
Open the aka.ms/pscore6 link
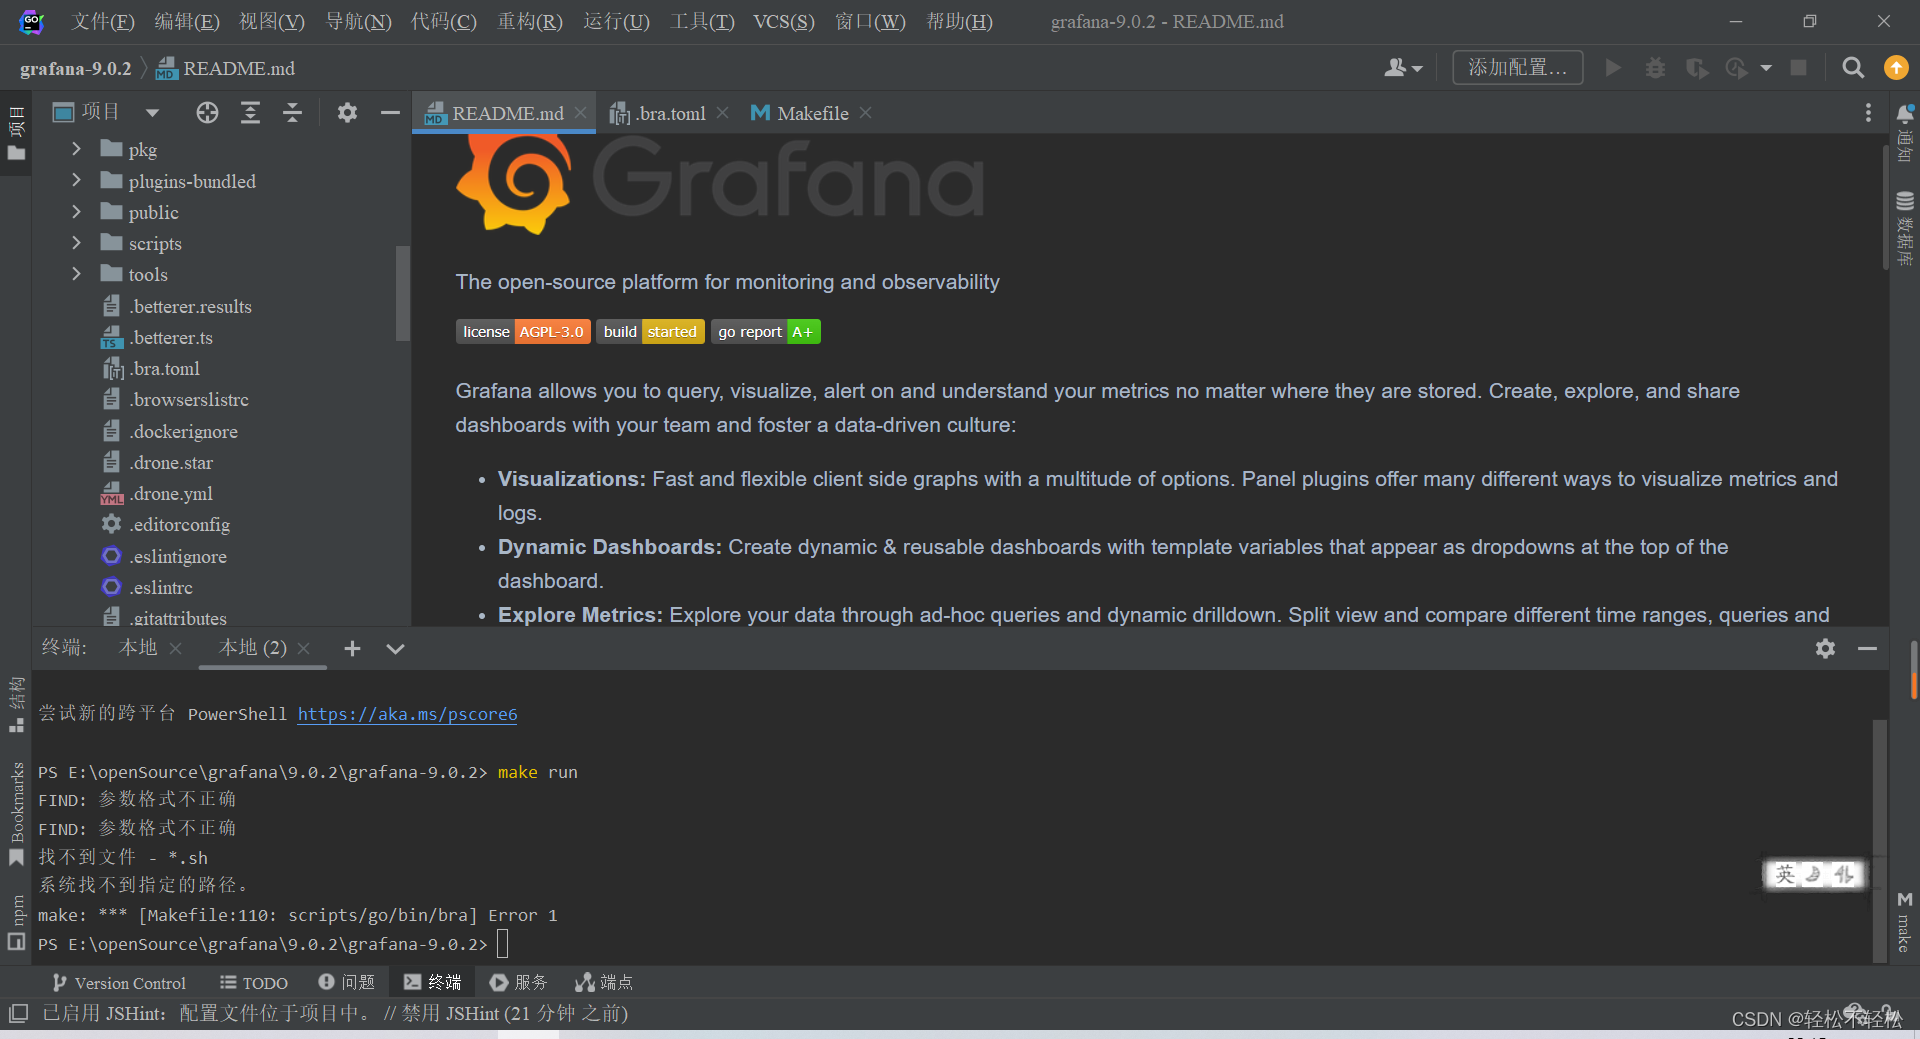tap(407, 714)
